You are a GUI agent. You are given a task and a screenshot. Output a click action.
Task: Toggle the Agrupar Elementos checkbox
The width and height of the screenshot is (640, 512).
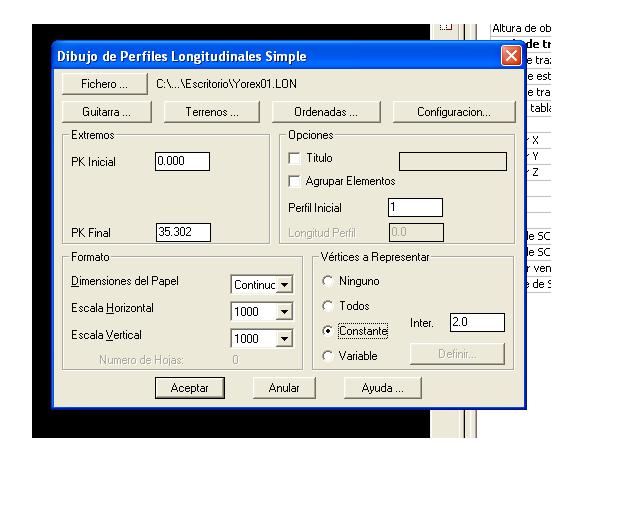tap(294, 181)
